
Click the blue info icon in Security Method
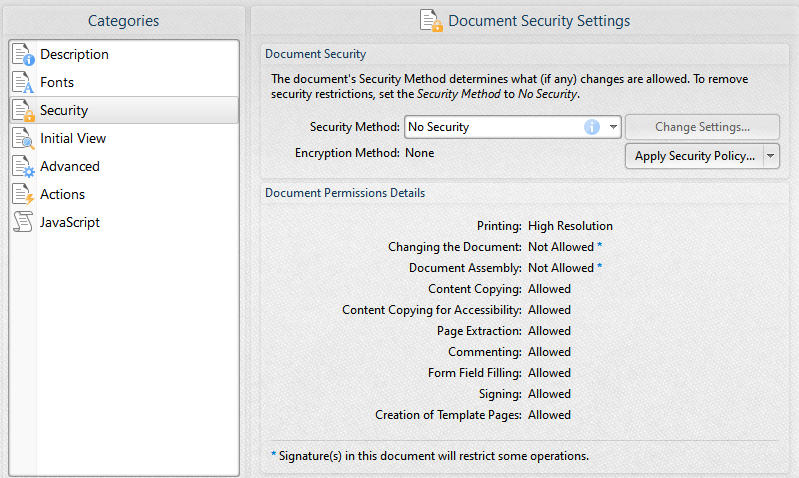[591, 127]
